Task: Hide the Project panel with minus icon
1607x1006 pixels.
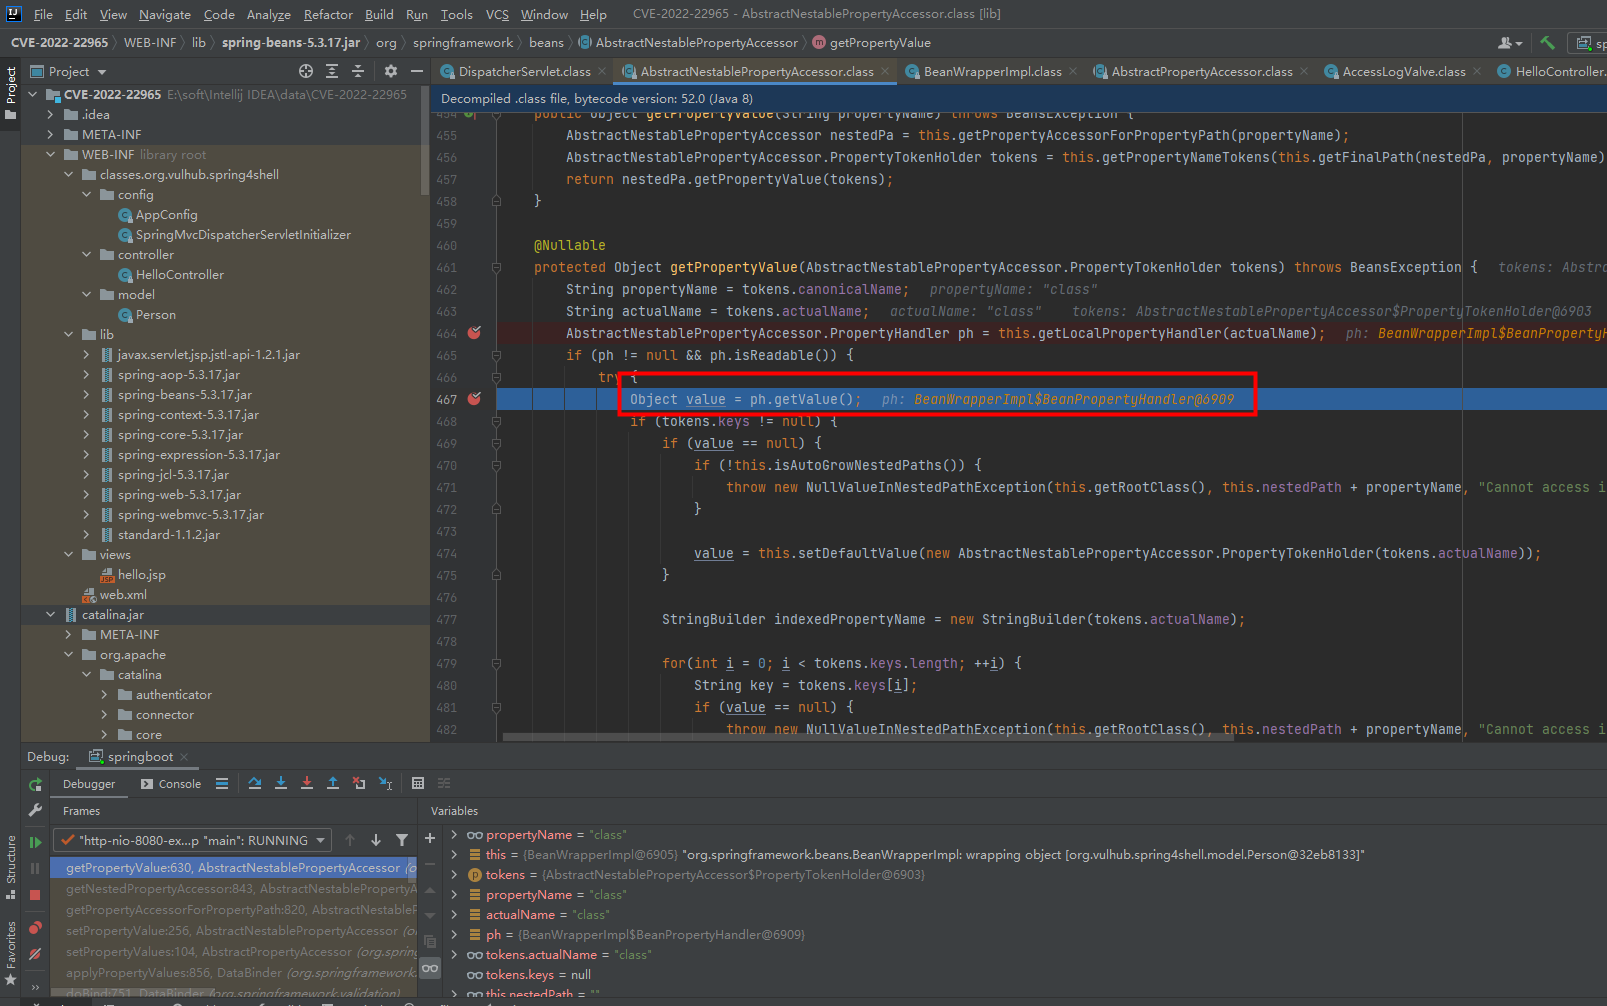Action: [417, 72]
